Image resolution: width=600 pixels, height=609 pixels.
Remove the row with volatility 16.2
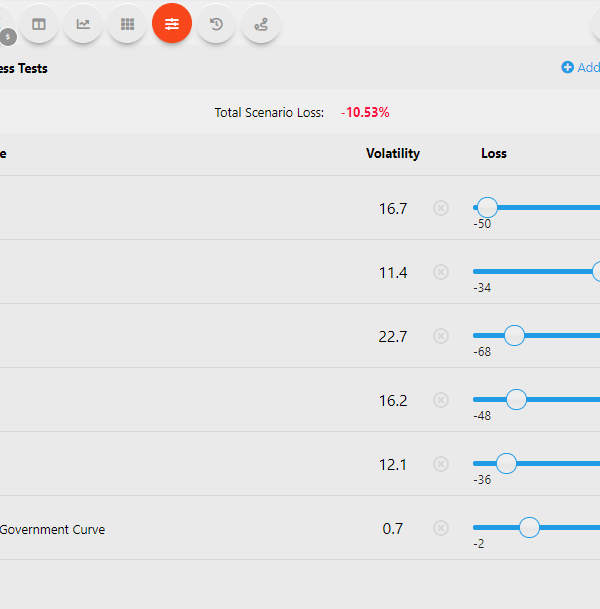(x=441, y=400)
